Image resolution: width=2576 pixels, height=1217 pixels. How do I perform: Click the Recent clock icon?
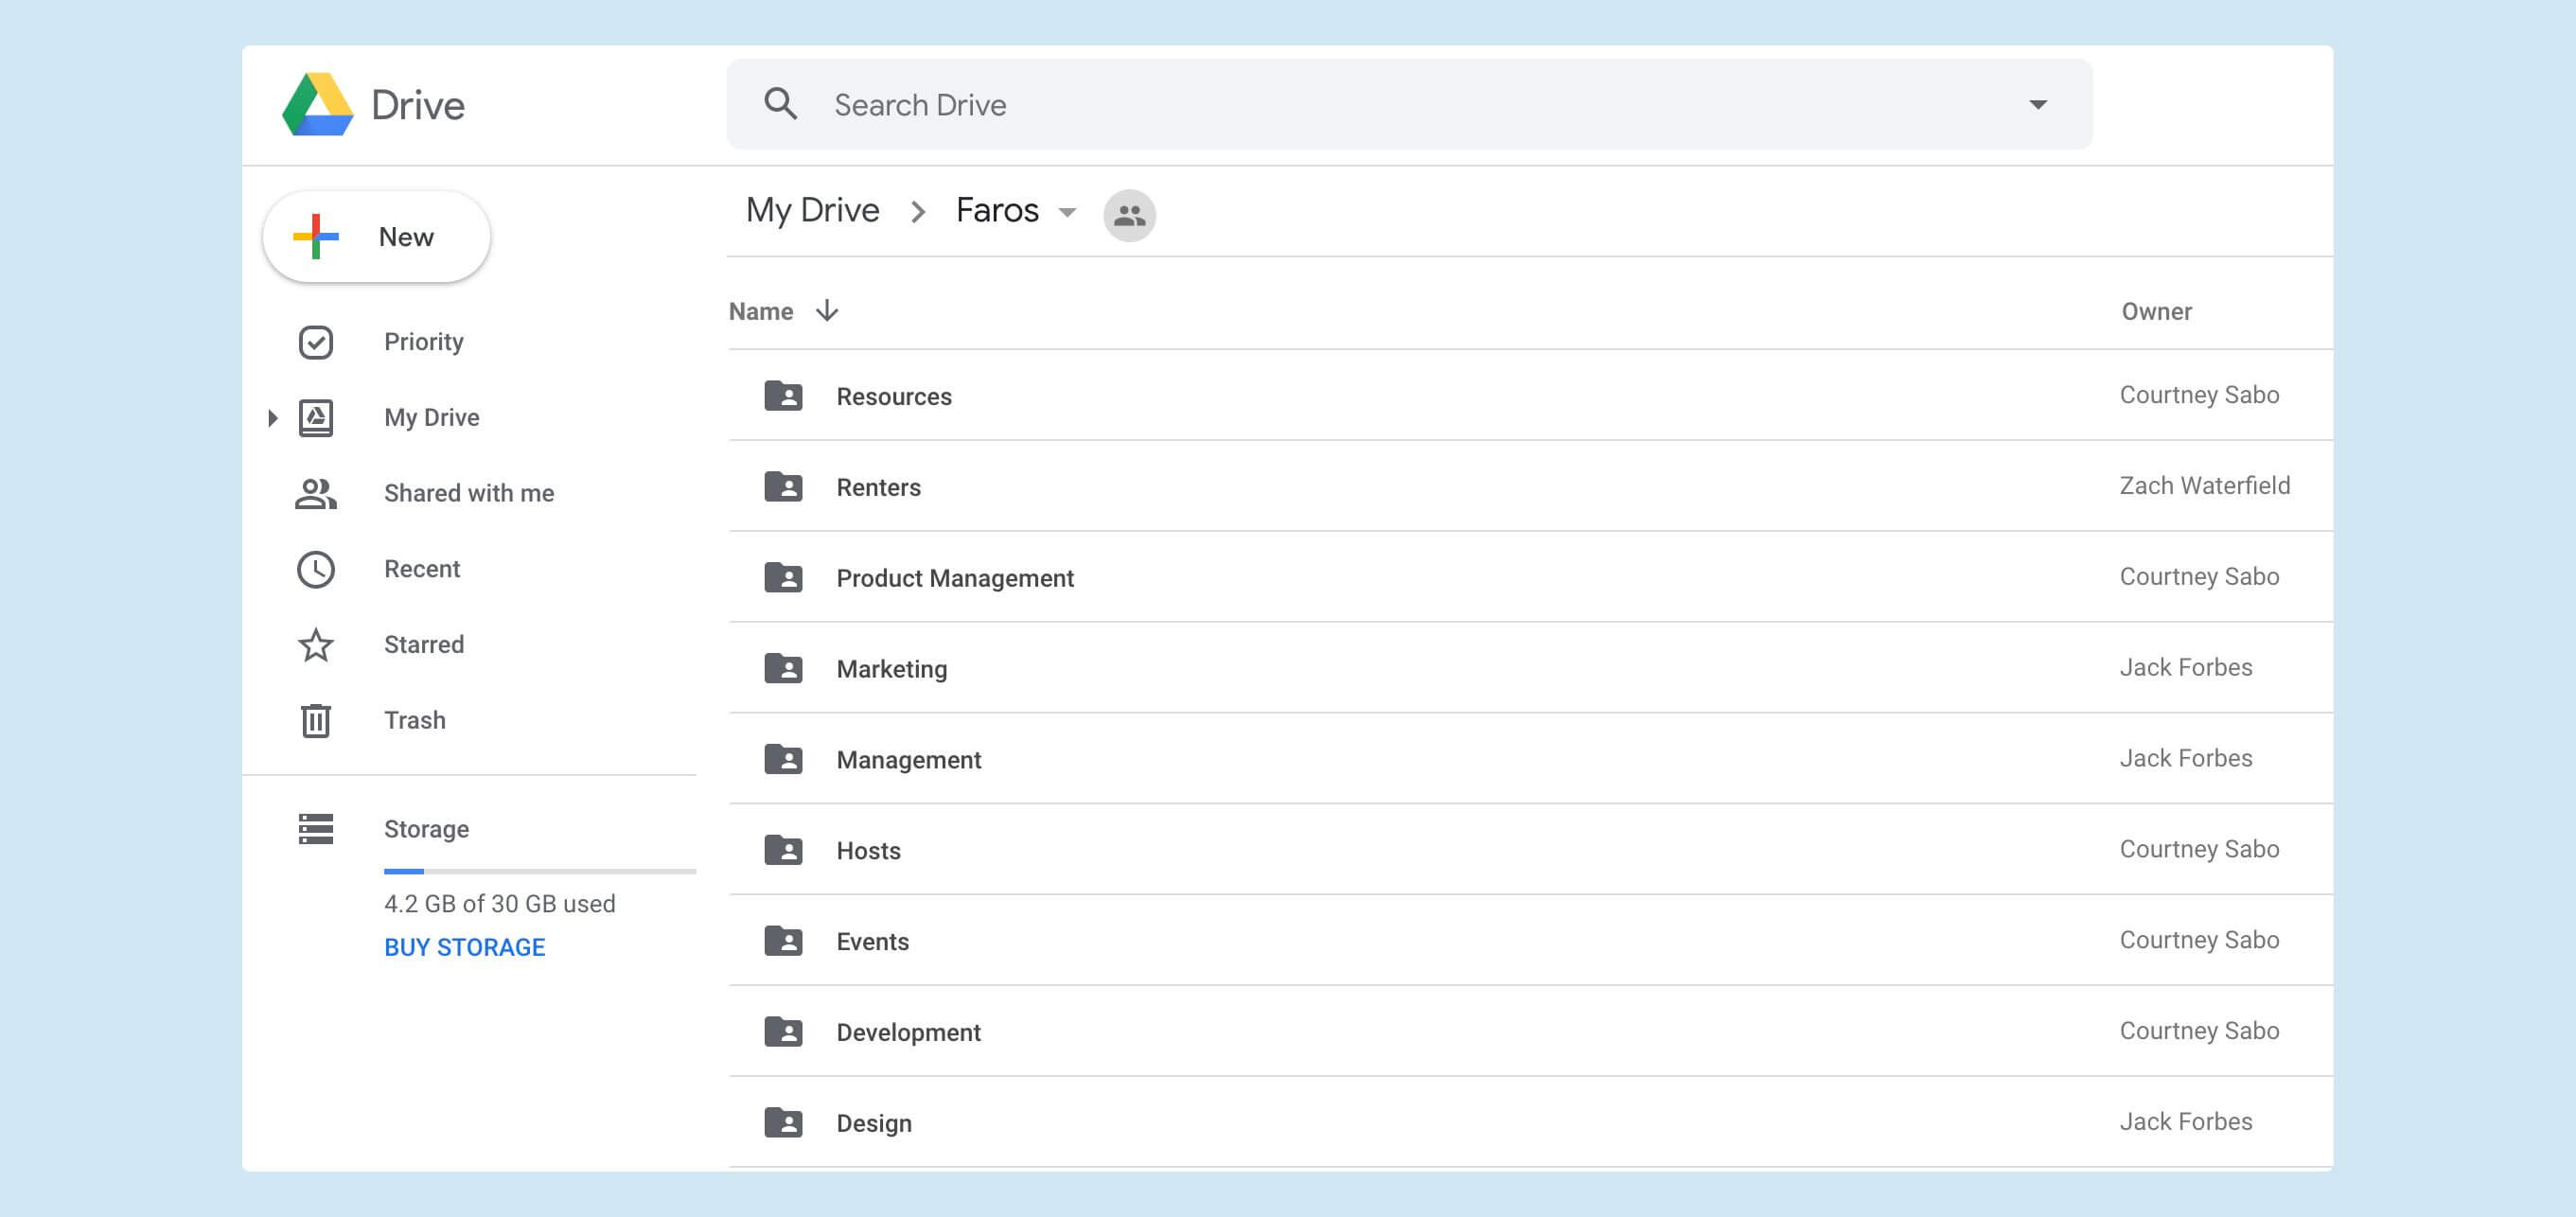click(x=316, y=569)
